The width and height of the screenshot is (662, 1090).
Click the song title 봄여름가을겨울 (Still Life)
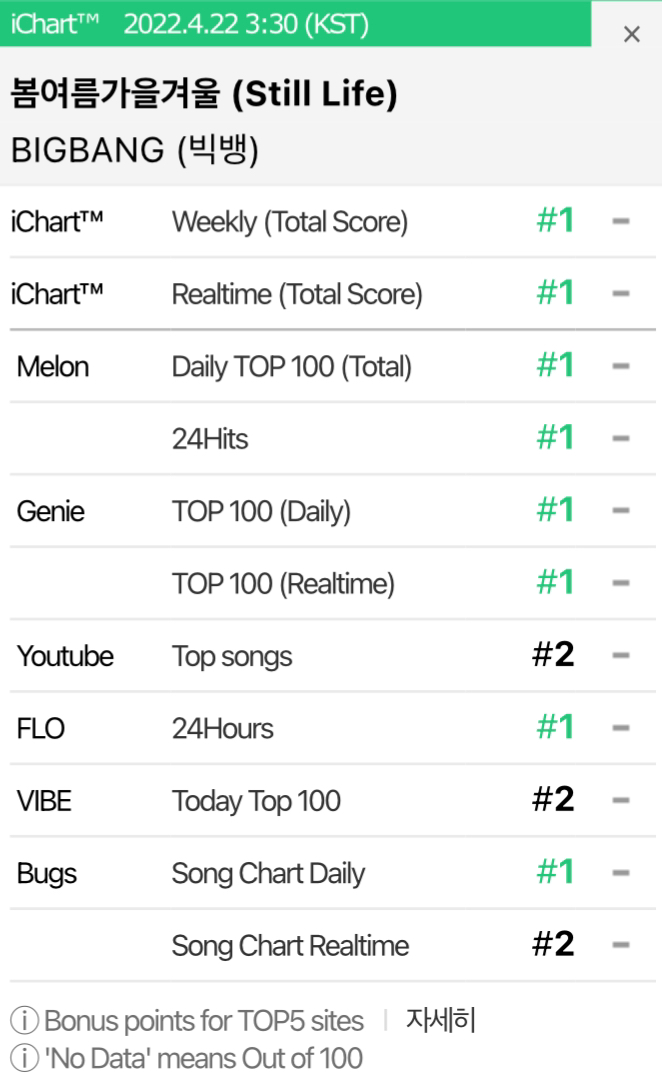click(204, 93)
